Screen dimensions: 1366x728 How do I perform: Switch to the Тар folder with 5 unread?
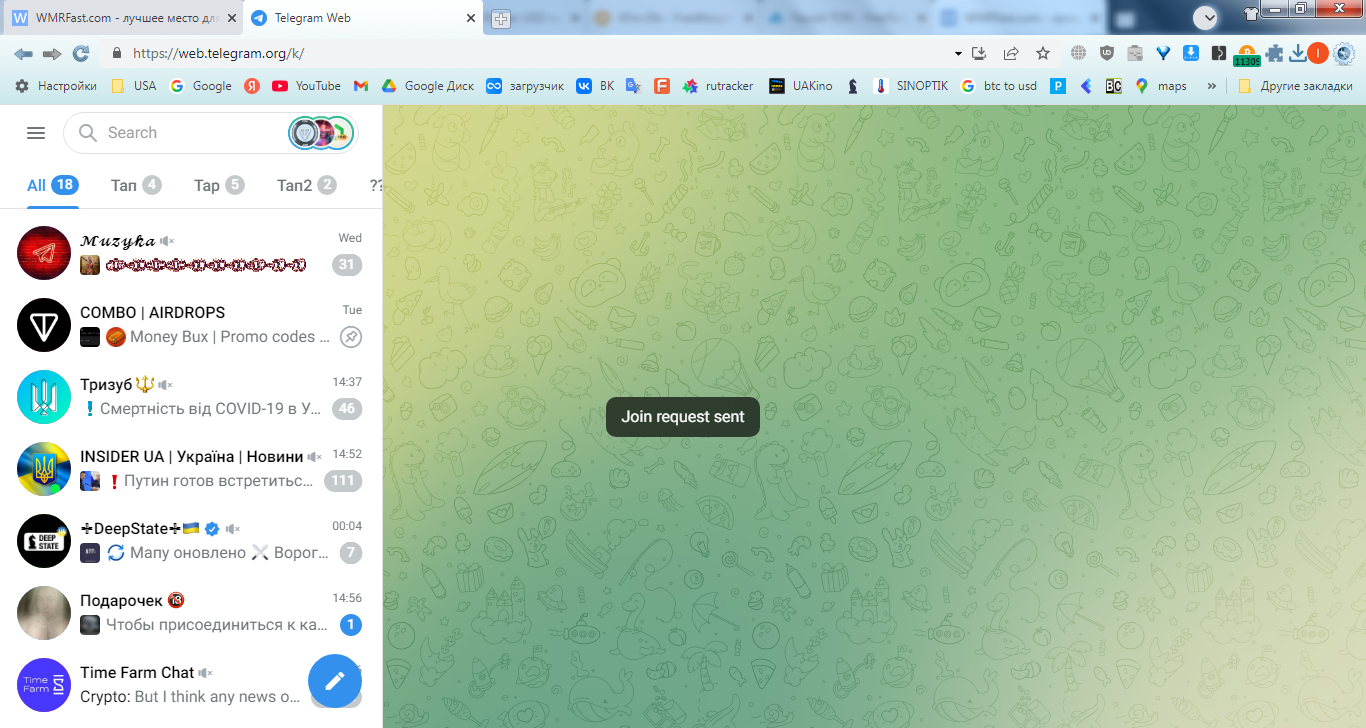pyautogui.click(x=219, y=185)
